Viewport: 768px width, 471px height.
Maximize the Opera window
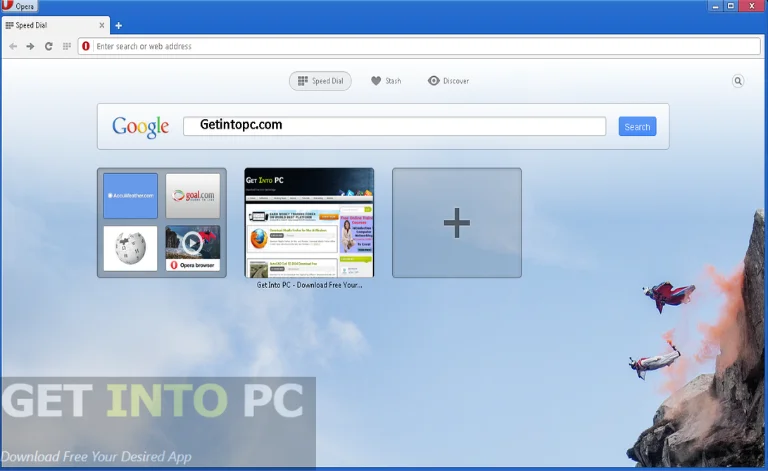(x=731, y=6)
